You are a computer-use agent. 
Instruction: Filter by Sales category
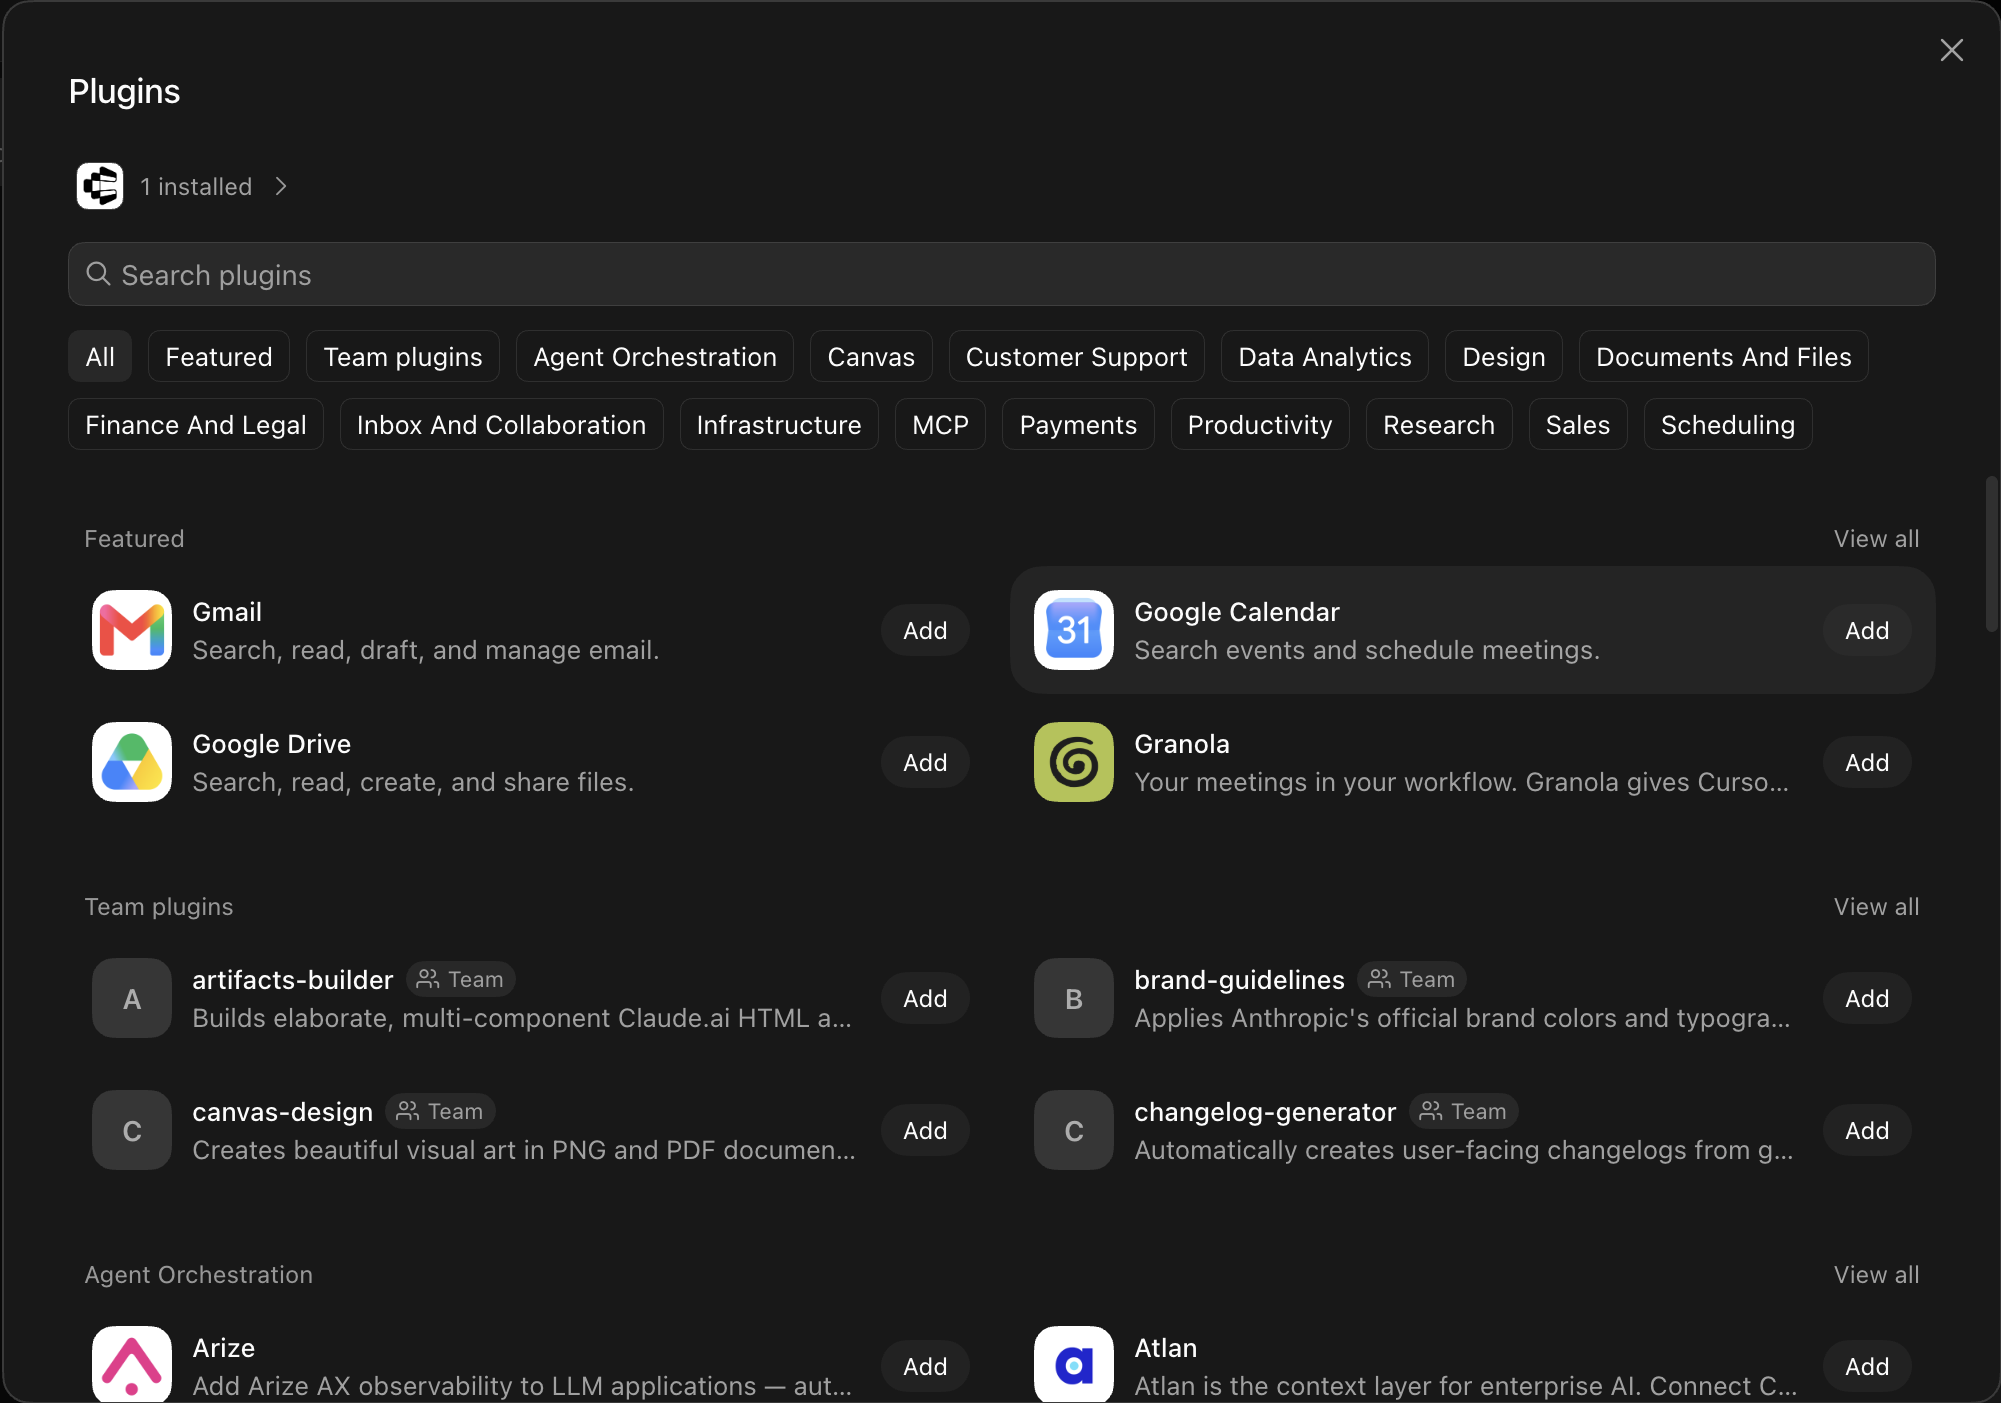point(1578,425)
